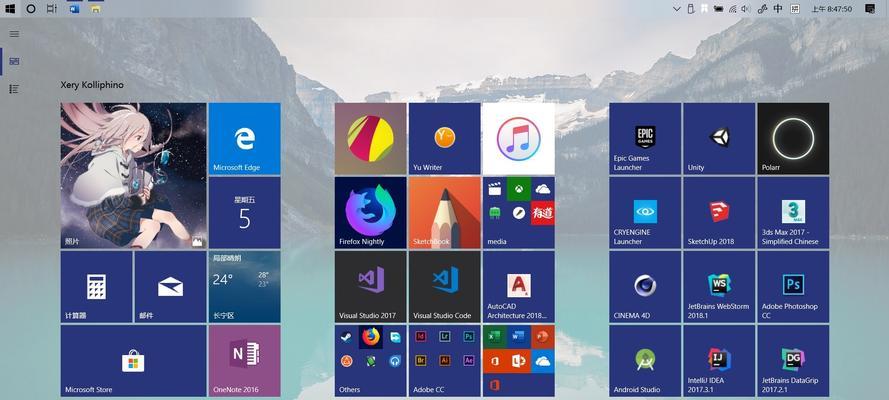Select the pinned tiles view
Image resolution: width=889 pixels, height=400 pixels.
coord(14,61)
